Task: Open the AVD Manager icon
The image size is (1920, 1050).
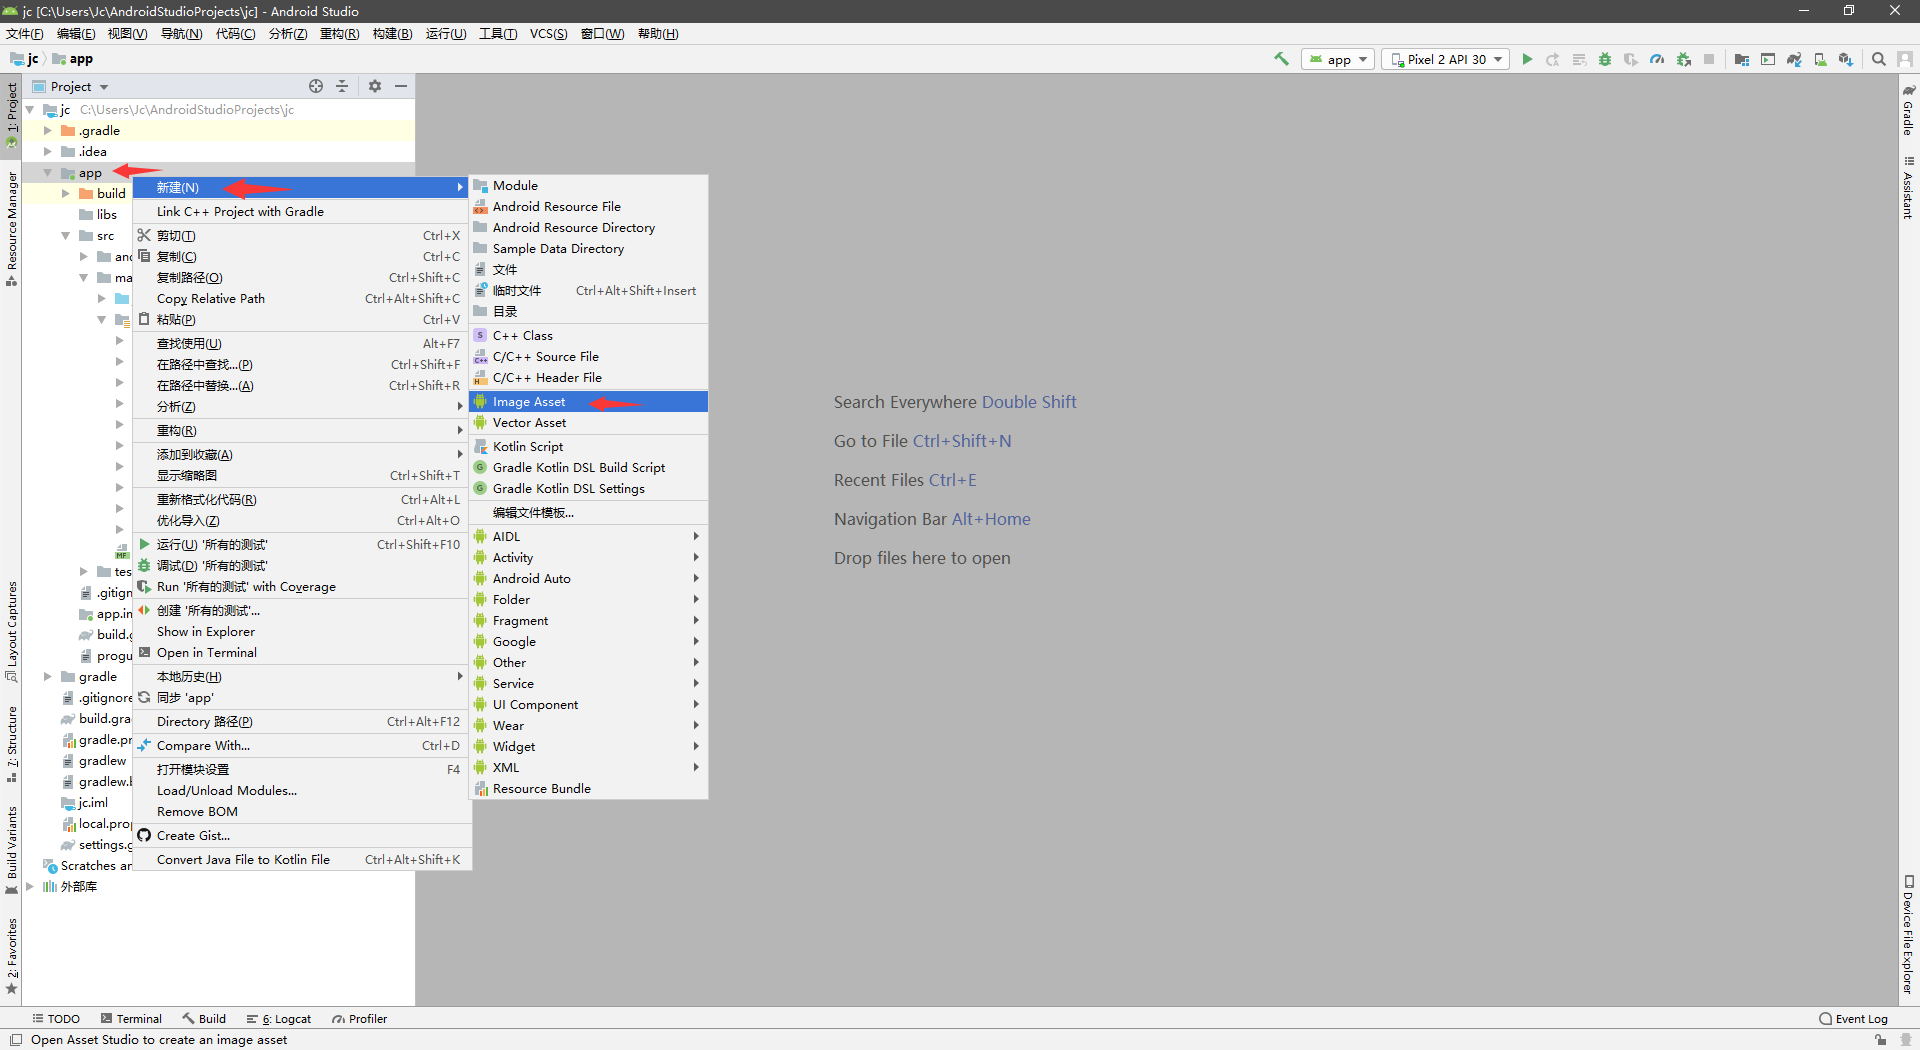Action: pos(1820,59)
